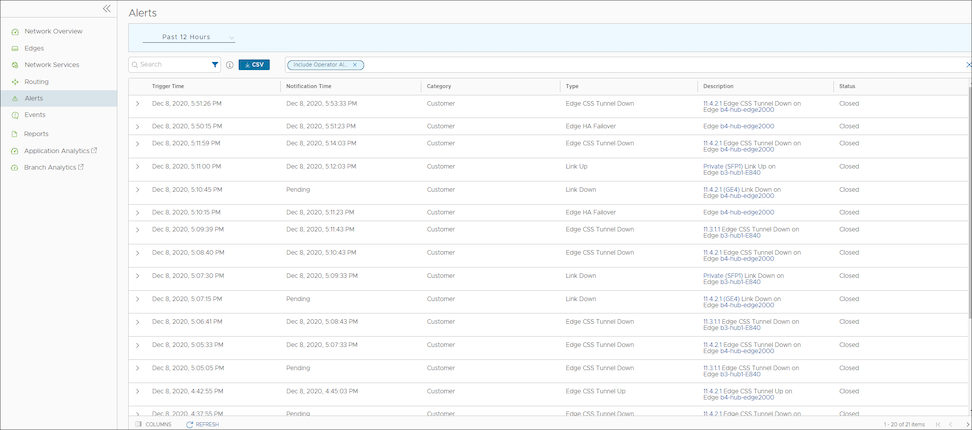The image size is (972, 430).
Task: Clear all filters with the X icon
Action: [967, 65]
